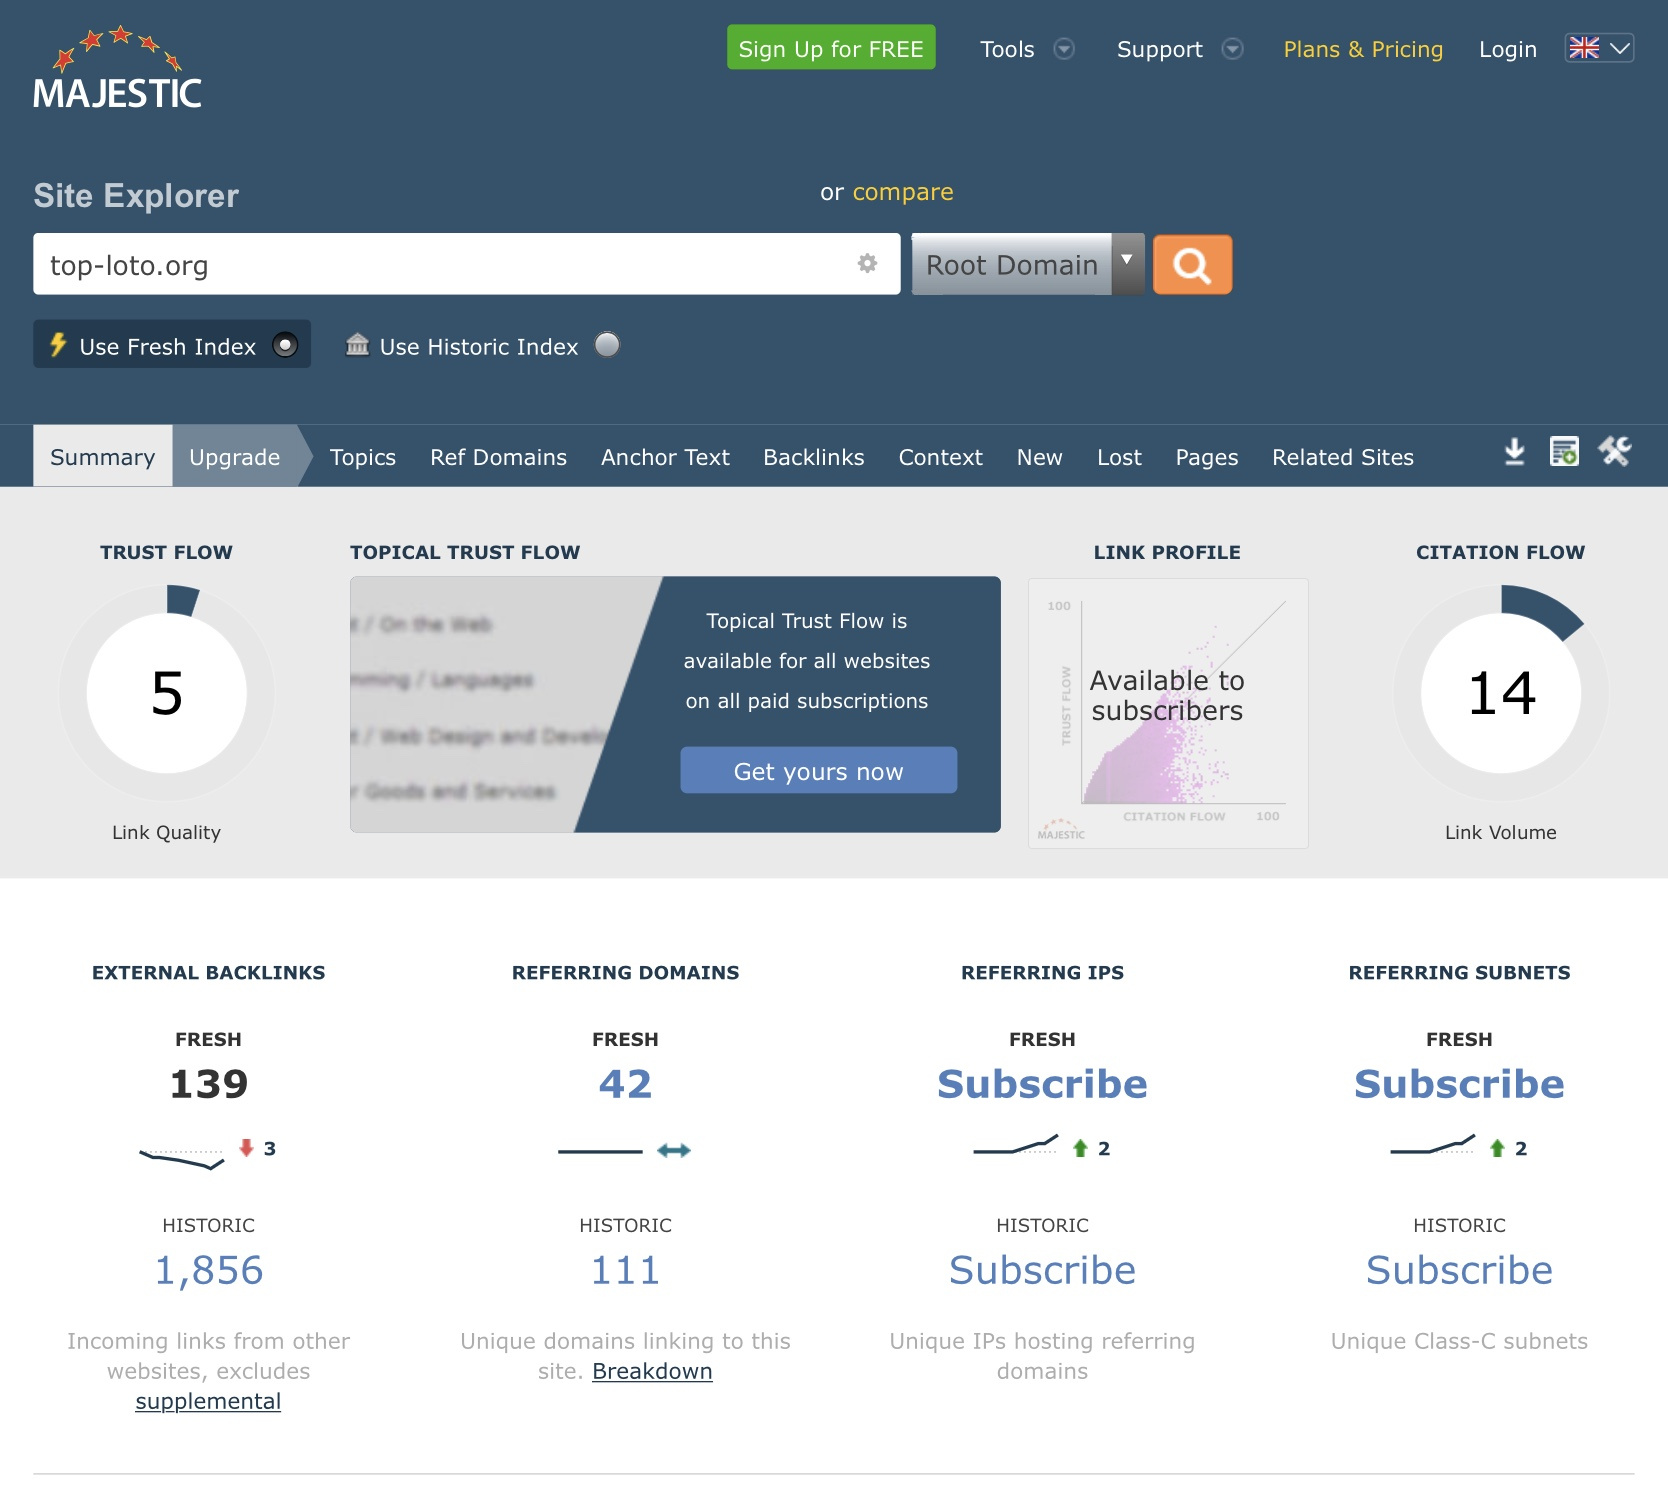The height and width of the screenshot is (1499, 1668).
Task: Click the compare link
Action: click(x=903, y=192)
